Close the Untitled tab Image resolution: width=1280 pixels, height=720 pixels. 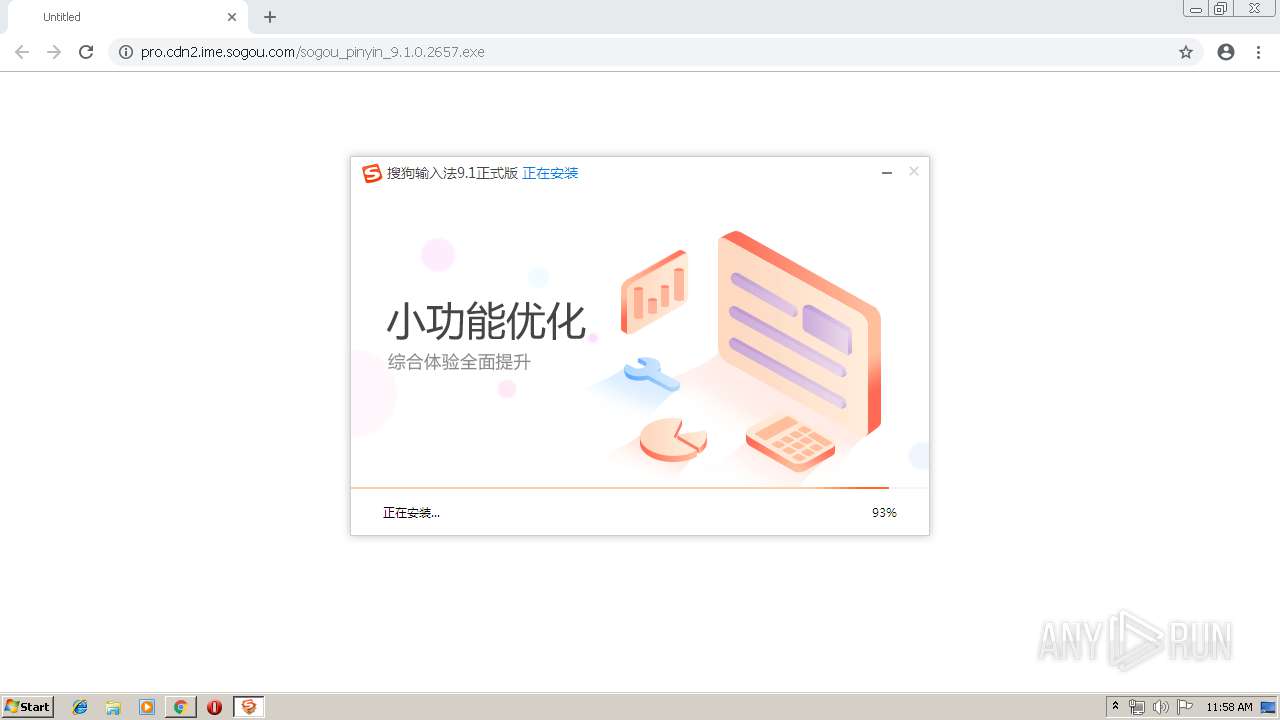tap(232, 17)
